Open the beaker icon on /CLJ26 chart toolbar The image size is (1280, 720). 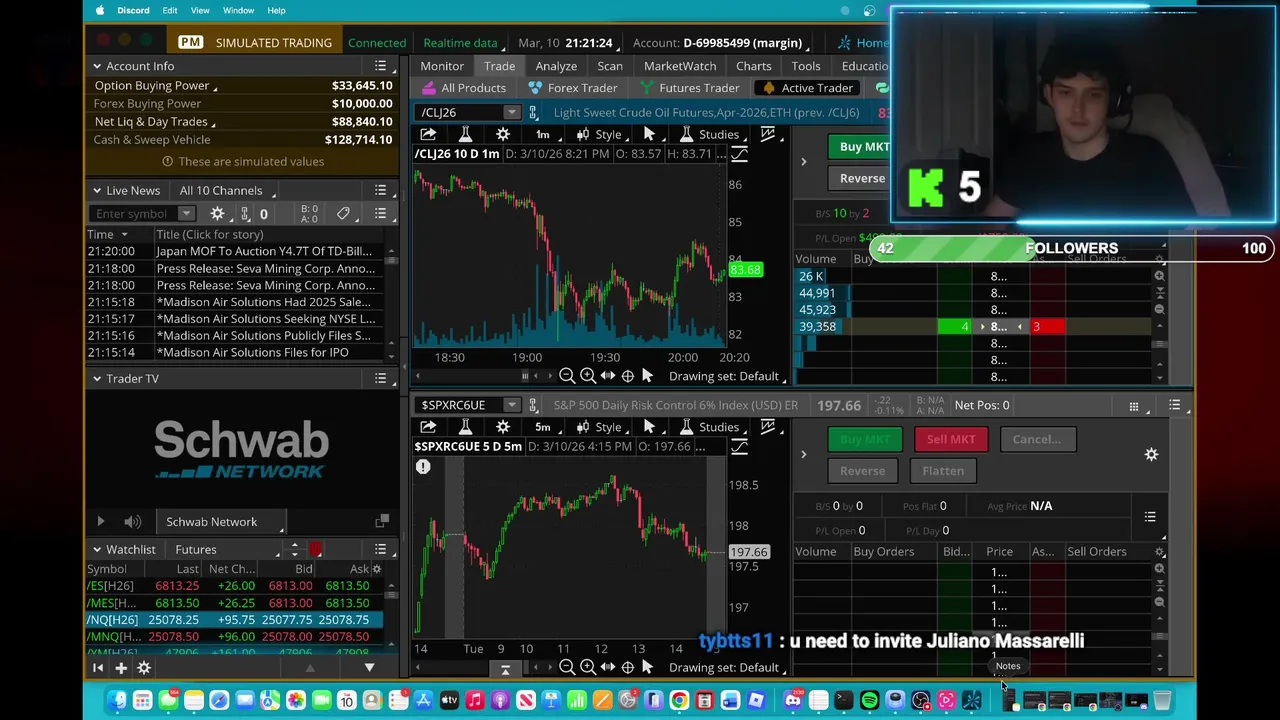point(465,134)
